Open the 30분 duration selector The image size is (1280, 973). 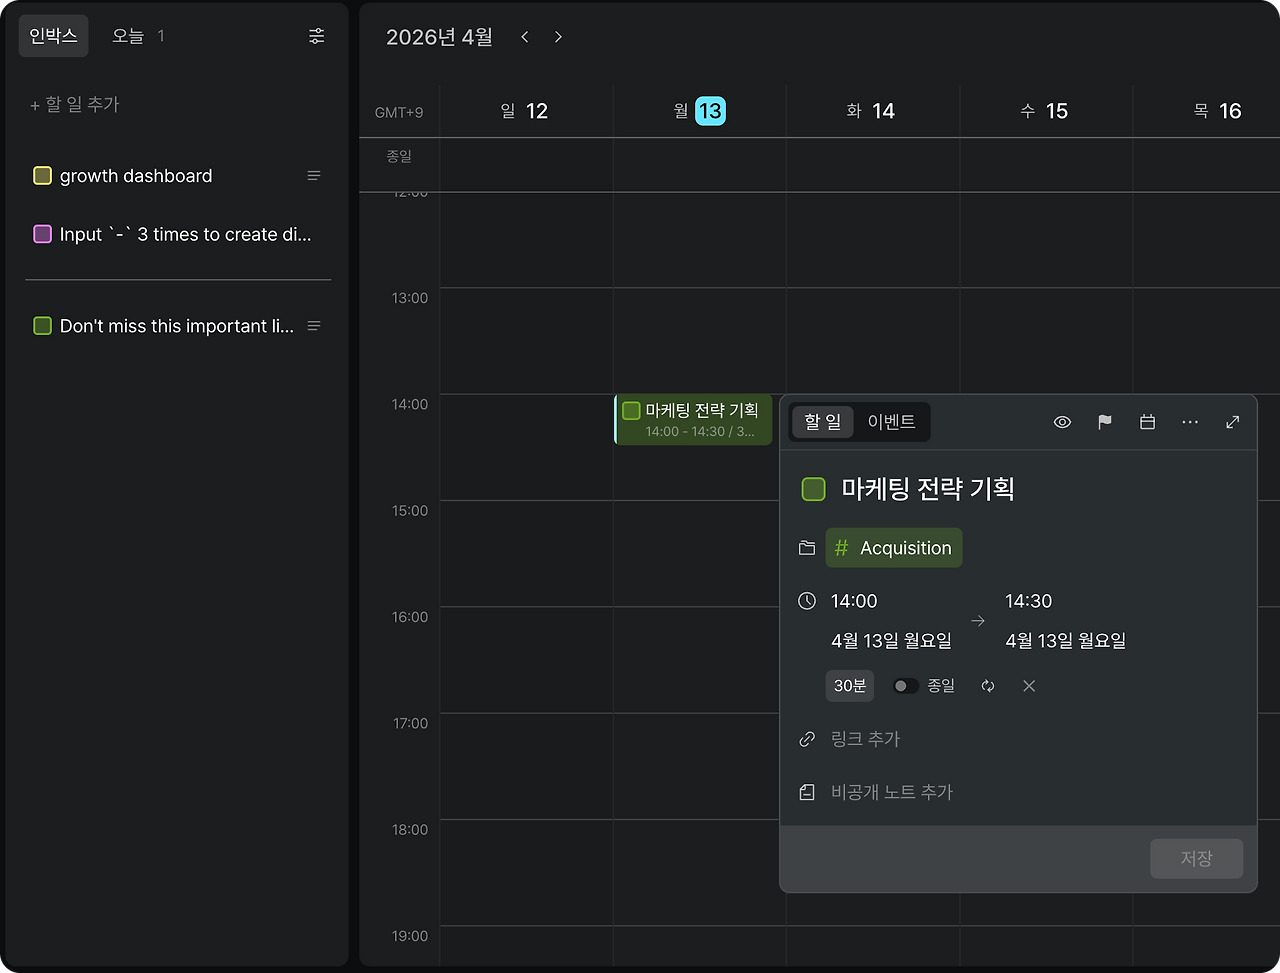point(850,686)
